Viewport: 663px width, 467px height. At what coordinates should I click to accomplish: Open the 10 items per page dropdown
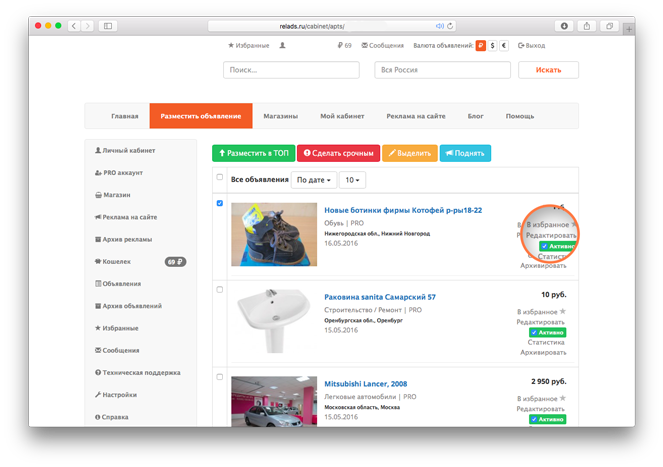(352, 180)
